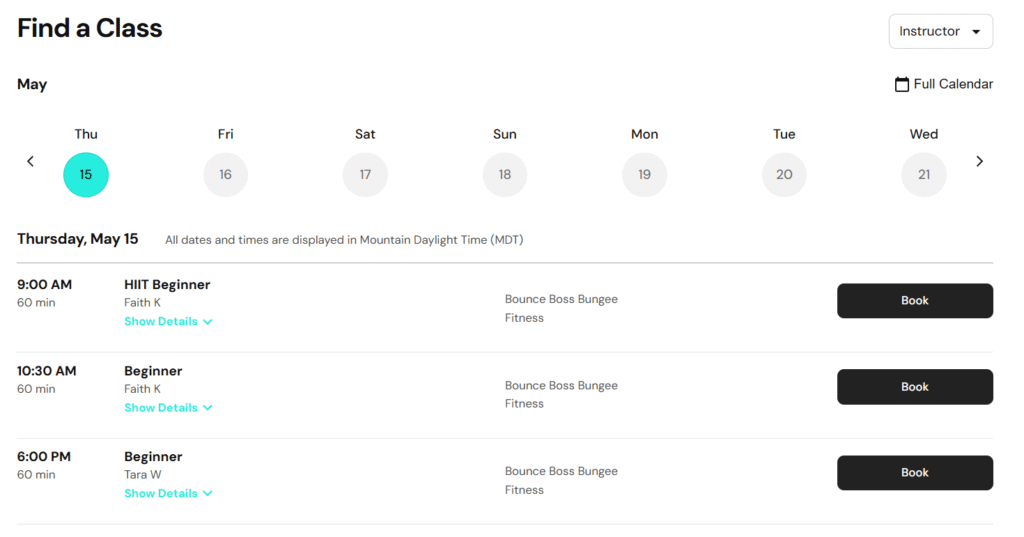Expand Show Details for 10:30 AM Beginner
Image resolution: width=1024 pixels, height=537 pixels.
tap(168, 408)
